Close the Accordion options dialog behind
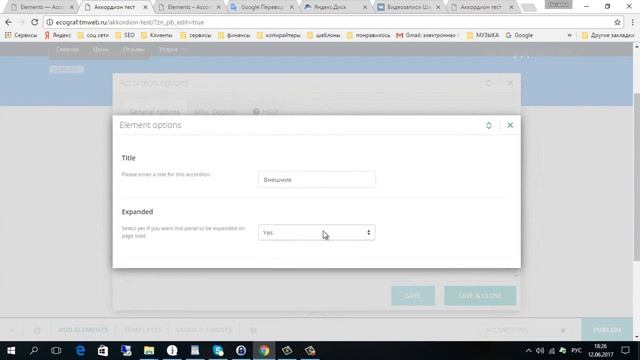Viewport: 640px width, 360px height. coord(510,83)
